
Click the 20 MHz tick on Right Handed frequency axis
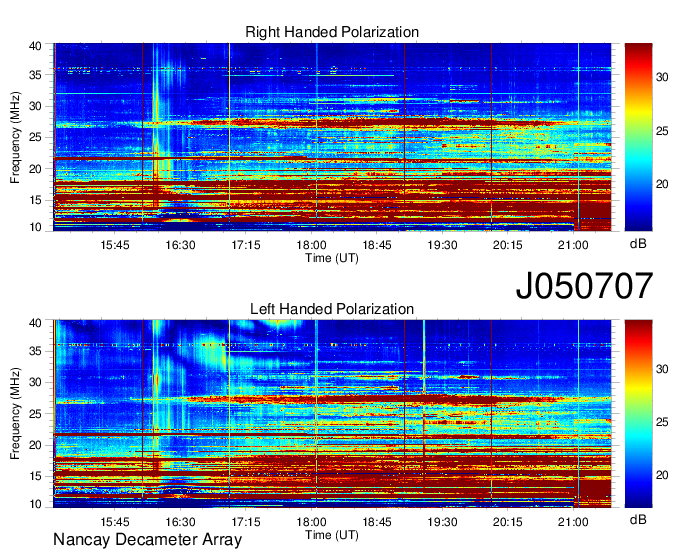[36, 169]
